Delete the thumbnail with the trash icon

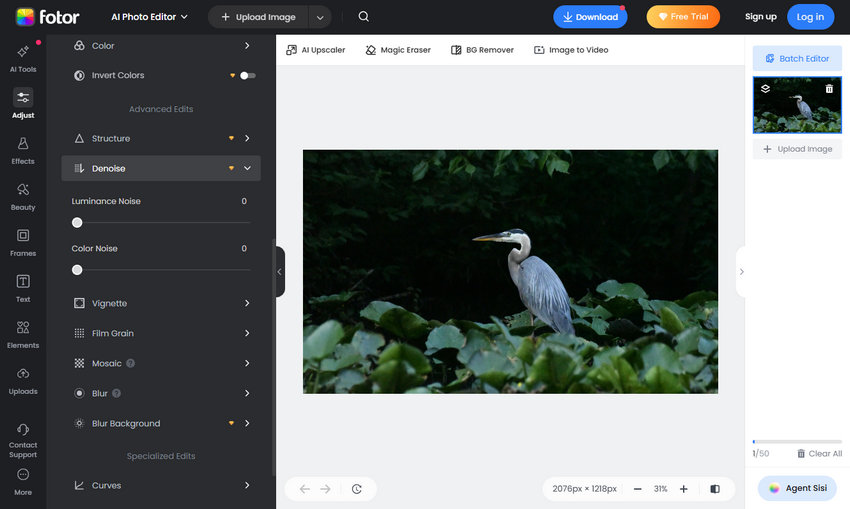tap(829, 89)
